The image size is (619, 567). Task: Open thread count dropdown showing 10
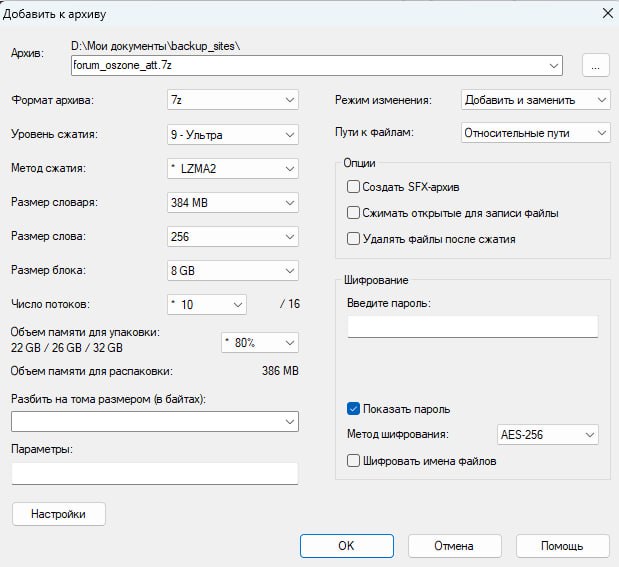point(206,304)
